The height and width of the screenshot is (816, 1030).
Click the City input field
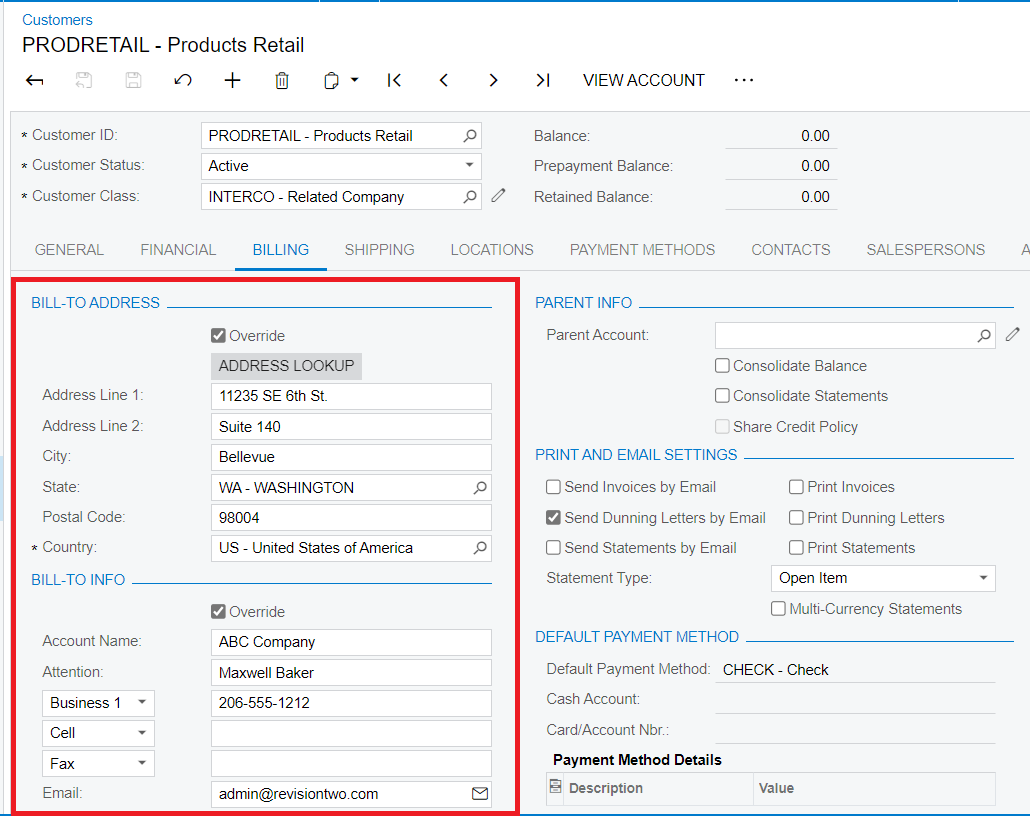(x=351, y=457)
